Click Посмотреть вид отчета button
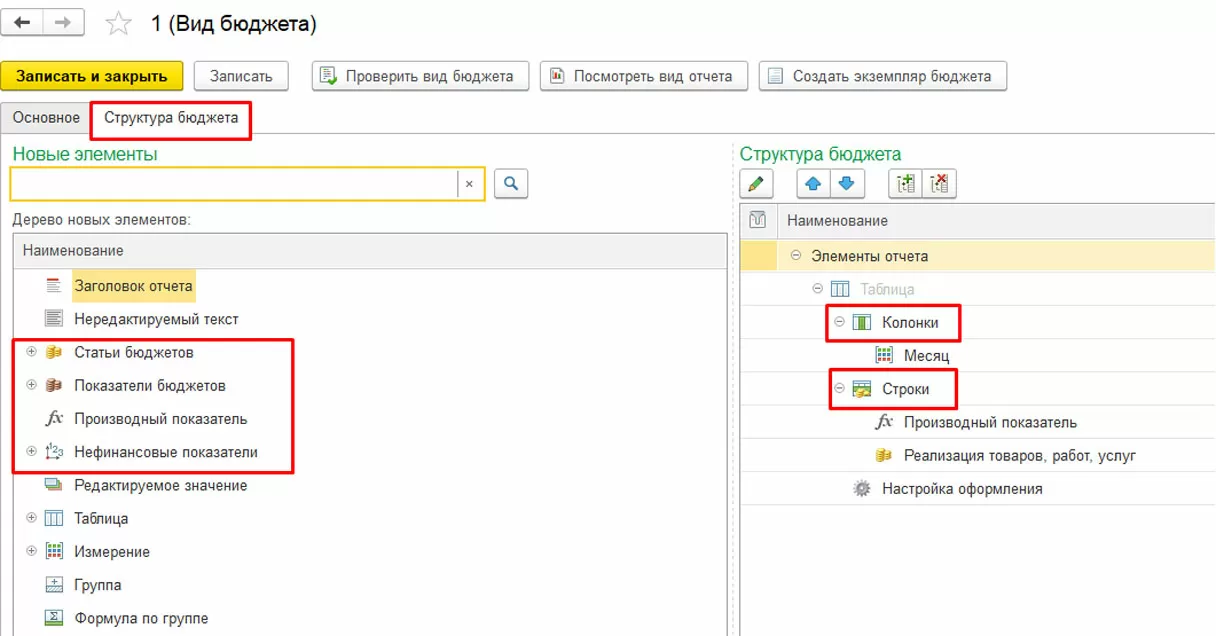The width and height of the screenshot is (1216, 636). click(x=644, y=76)
